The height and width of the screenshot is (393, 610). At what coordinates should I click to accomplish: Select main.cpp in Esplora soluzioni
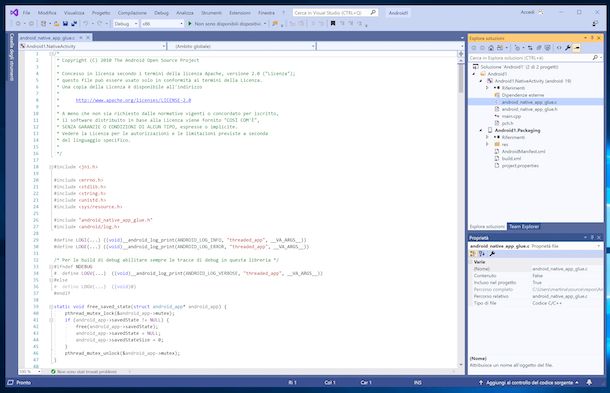(511, 116)
